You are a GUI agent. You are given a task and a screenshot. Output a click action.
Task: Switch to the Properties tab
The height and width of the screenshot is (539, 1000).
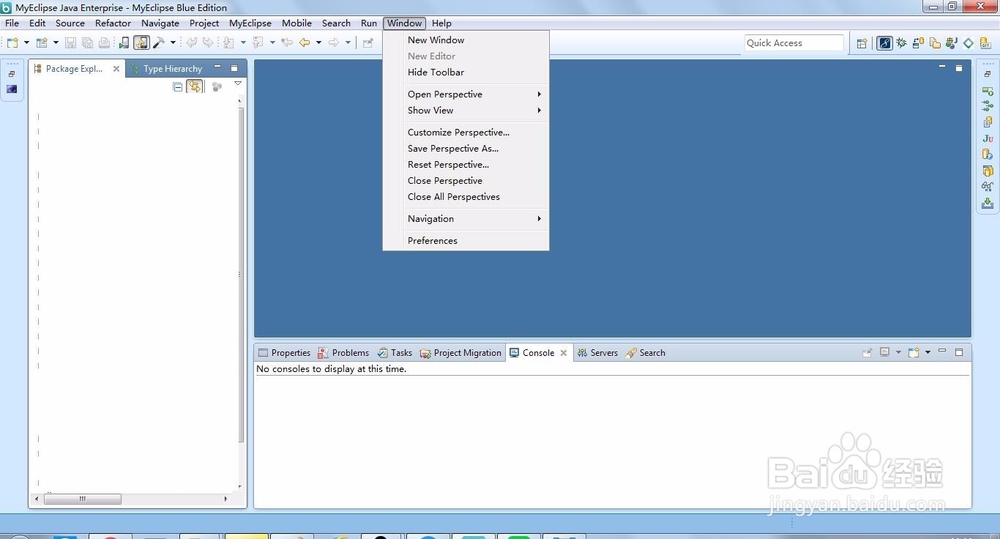coord(284,353)
